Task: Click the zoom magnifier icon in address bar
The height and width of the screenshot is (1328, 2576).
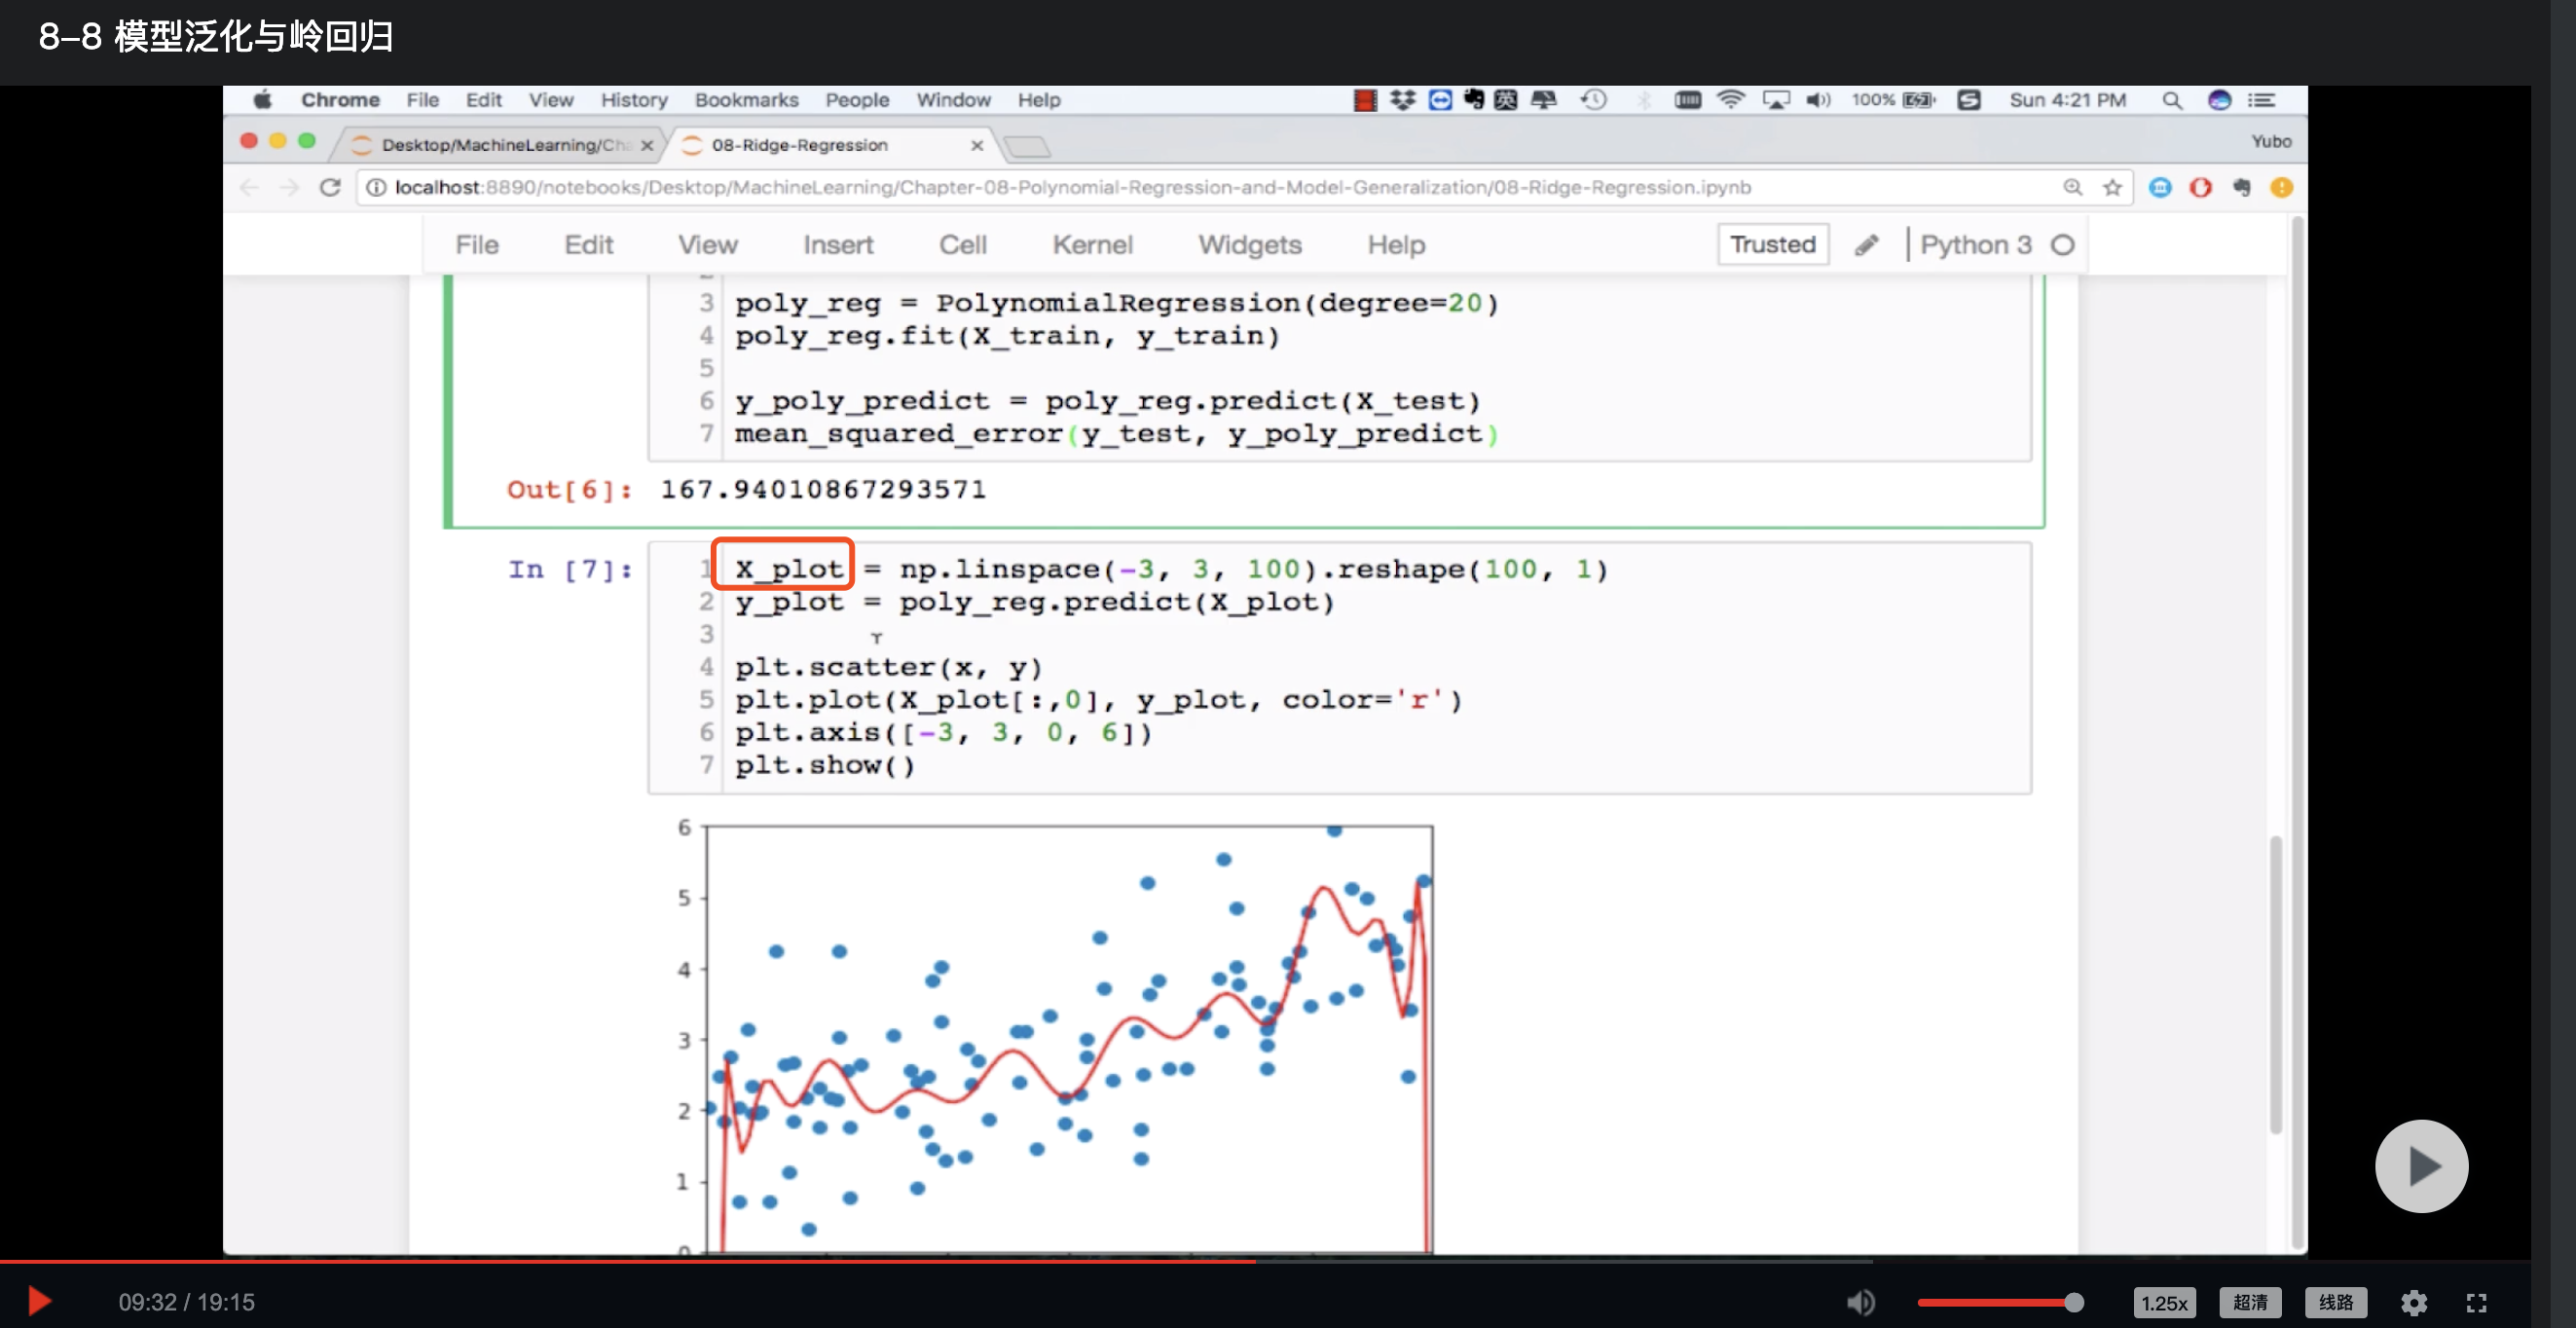Action: (2072, 187)
